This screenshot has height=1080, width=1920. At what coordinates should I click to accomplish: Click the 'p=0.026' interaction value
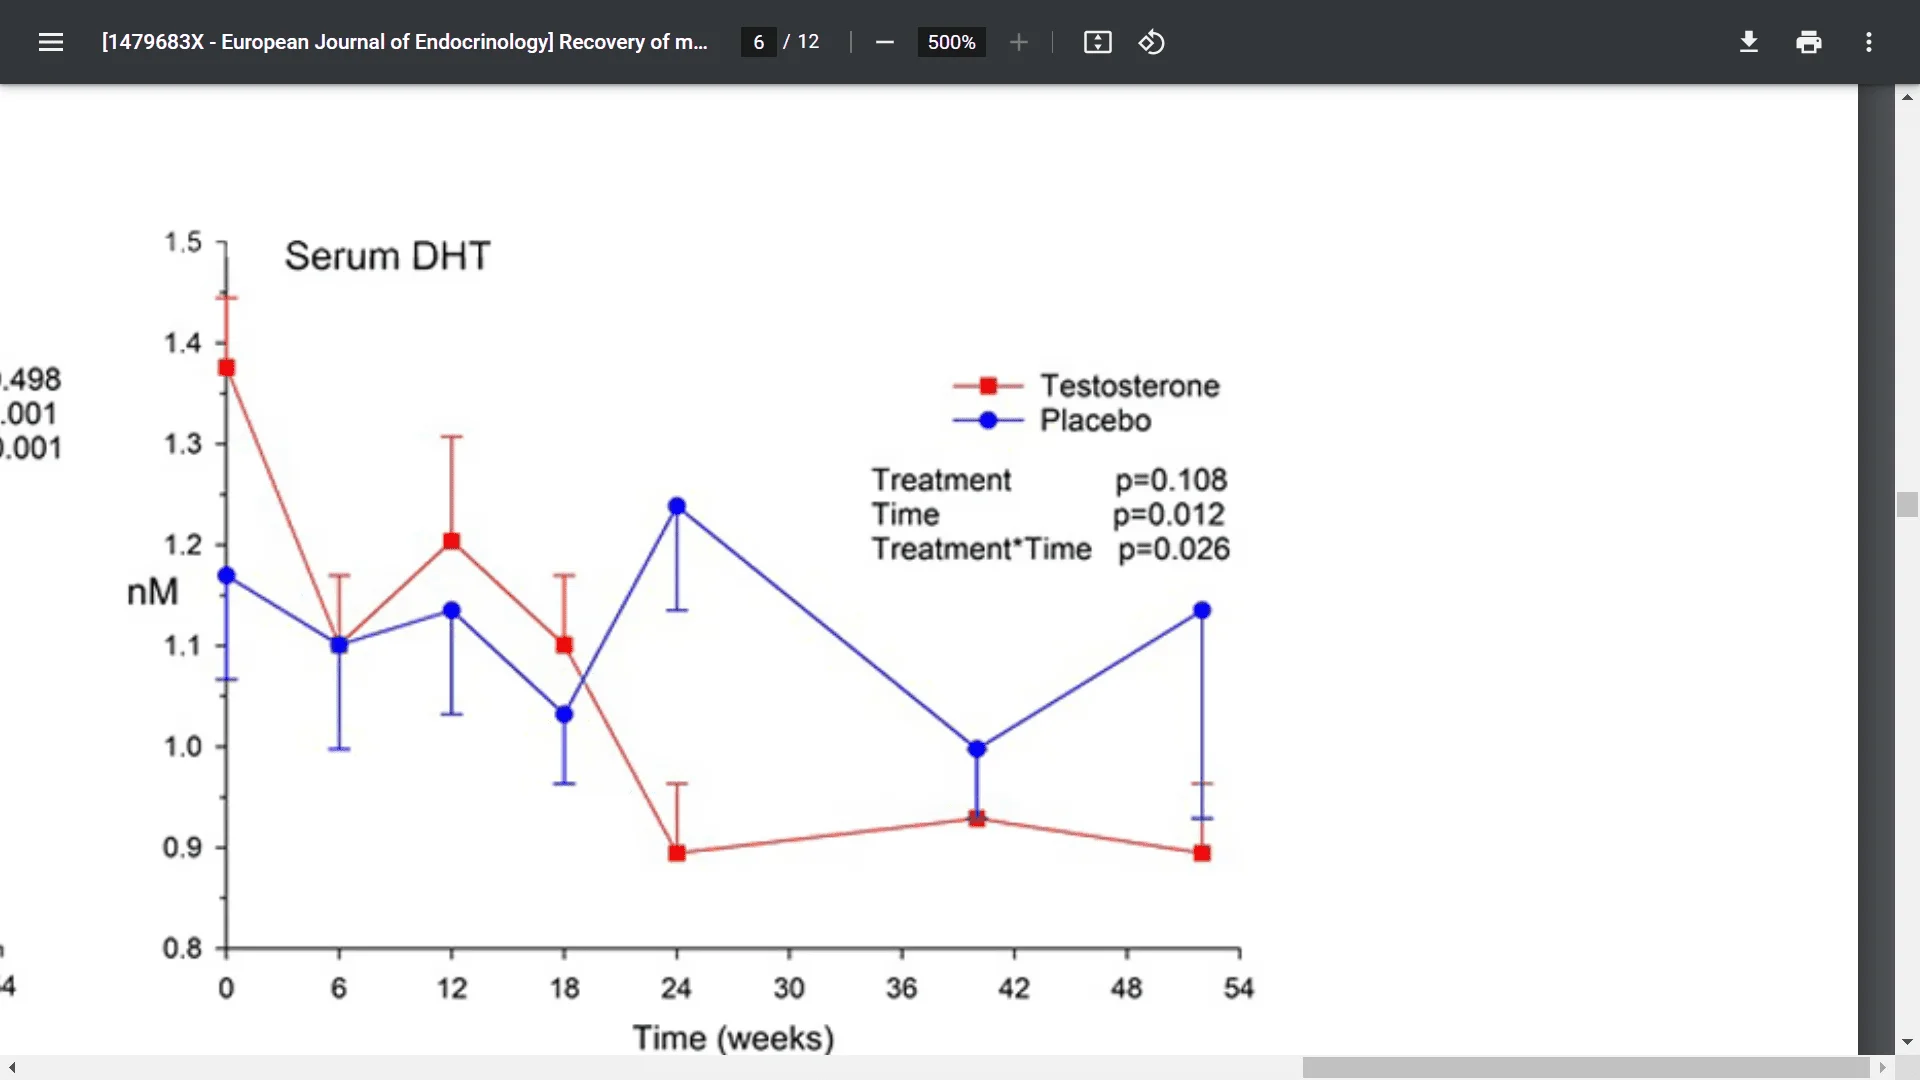click(x=1174, y=549)
